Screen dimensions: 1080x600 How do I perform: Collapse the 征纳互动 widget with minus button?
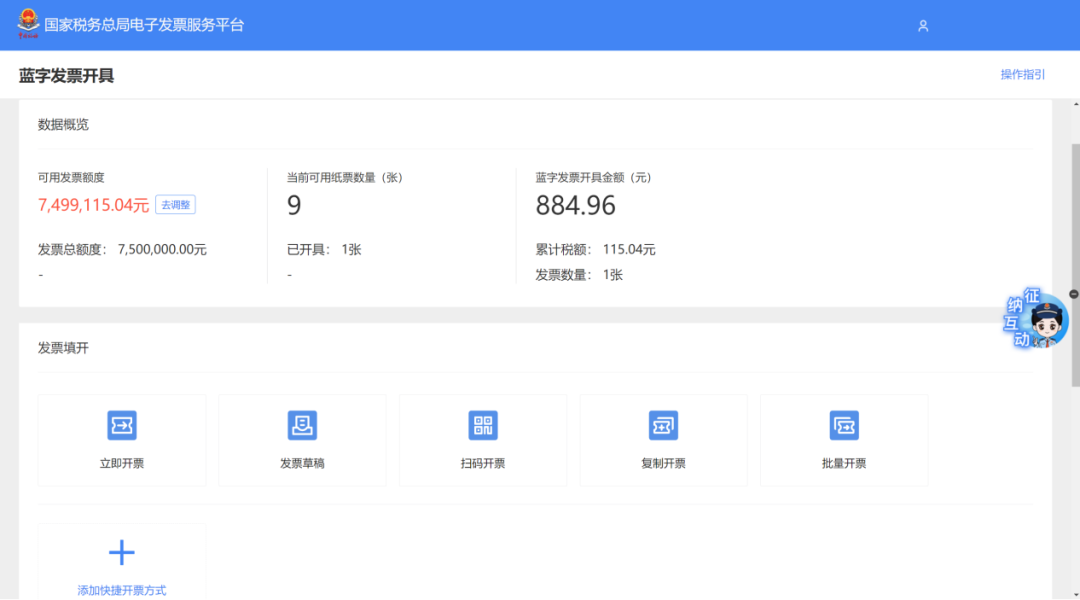1074,294
